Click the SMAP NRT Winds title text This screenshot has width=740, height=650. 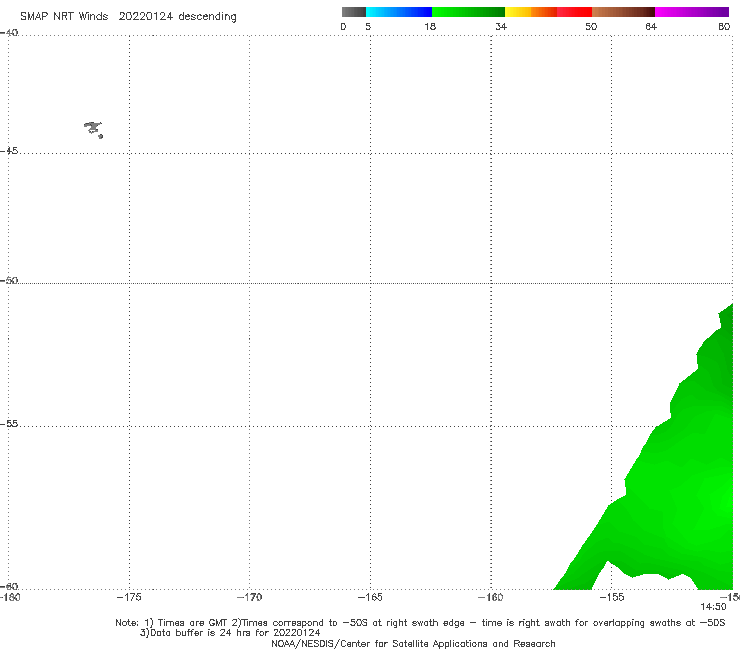click(64, 16)
